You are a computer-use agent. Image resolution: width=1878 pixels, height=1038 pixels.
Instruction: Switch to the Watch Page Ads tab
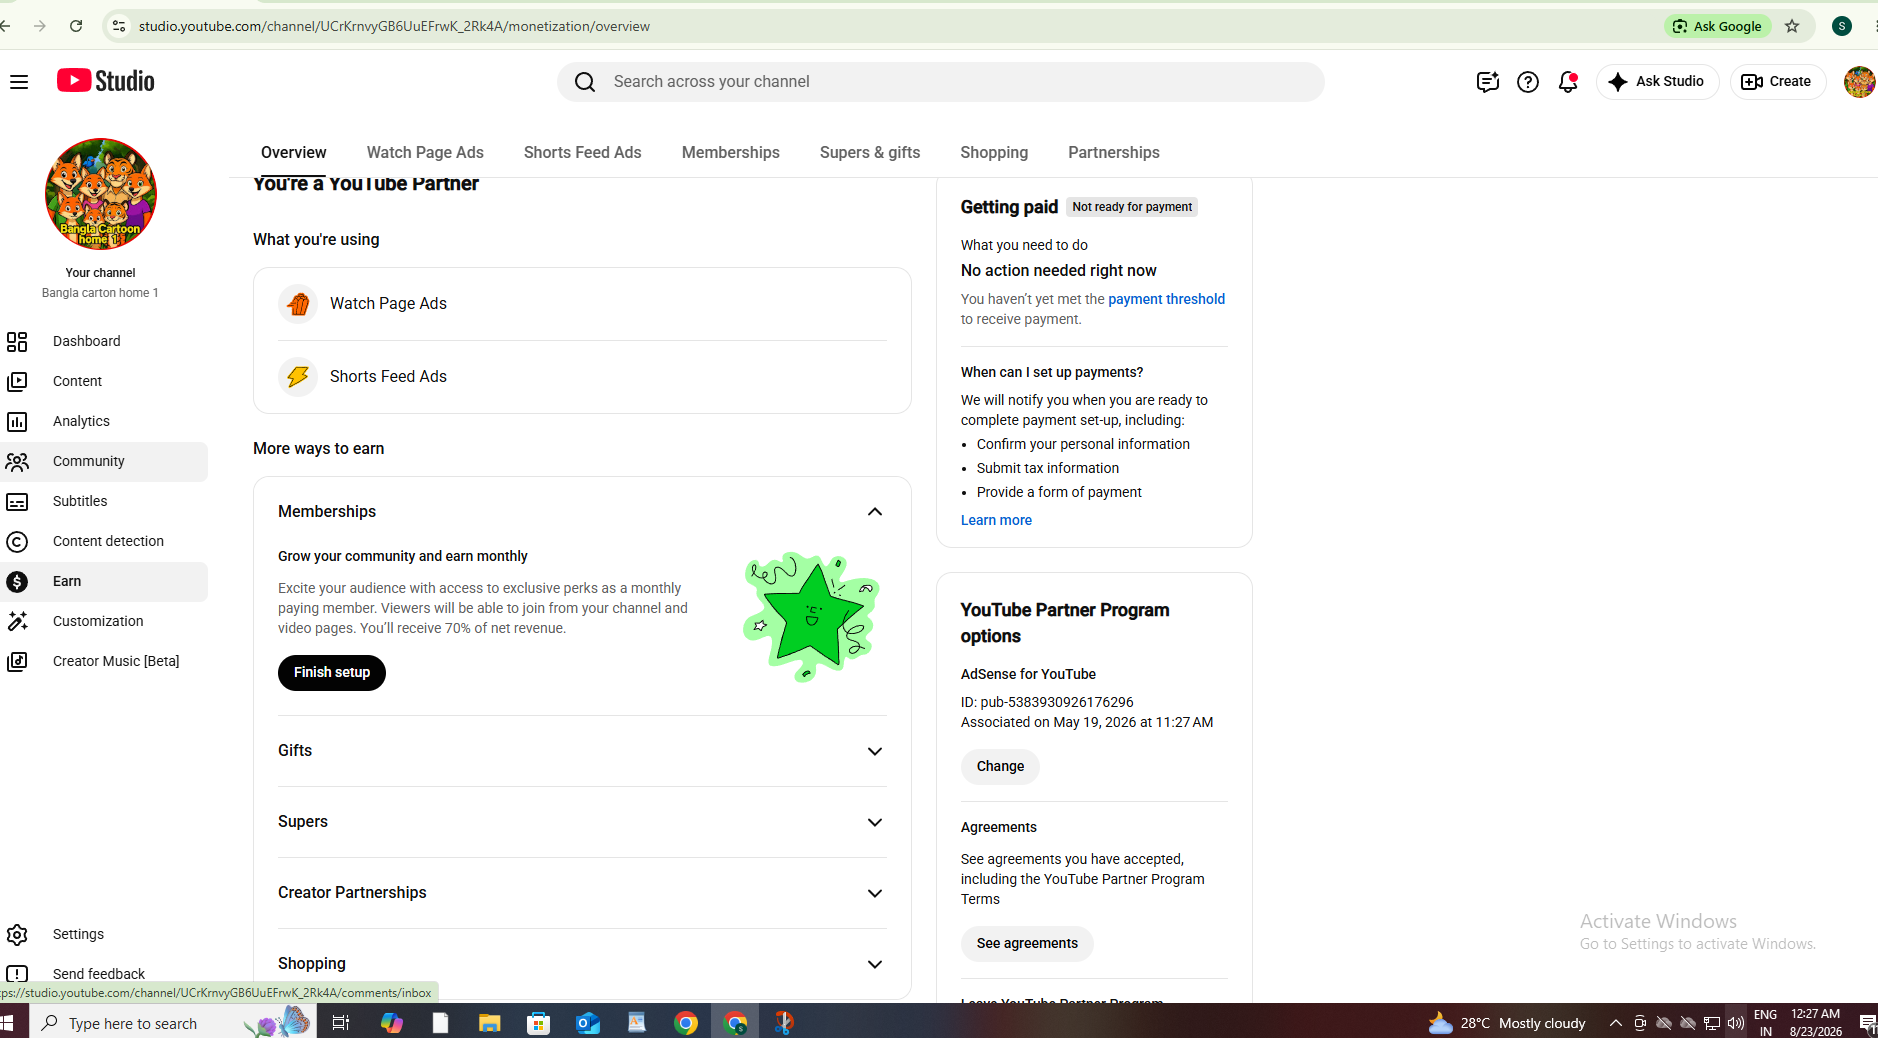point(425,153)
